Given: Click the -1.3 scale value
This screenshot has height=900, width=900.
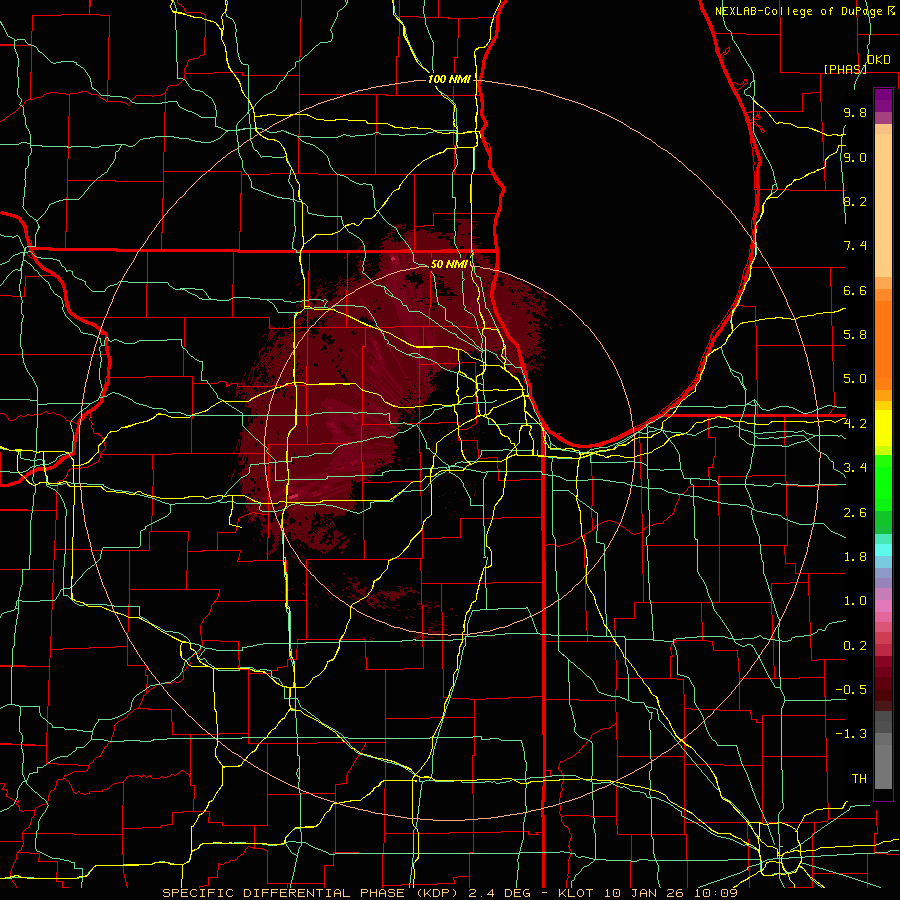Looking at the screenshot, I should (x=851, y=734).
